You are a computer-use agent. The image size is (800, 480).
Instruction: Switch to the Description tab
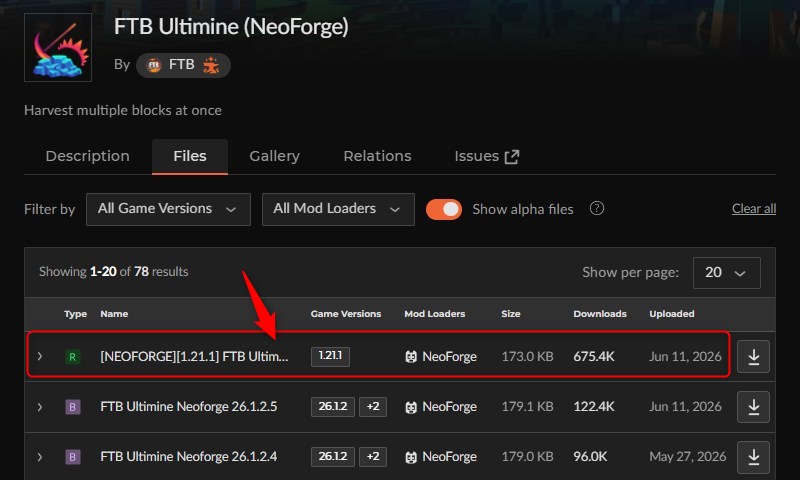coord(87,156)
